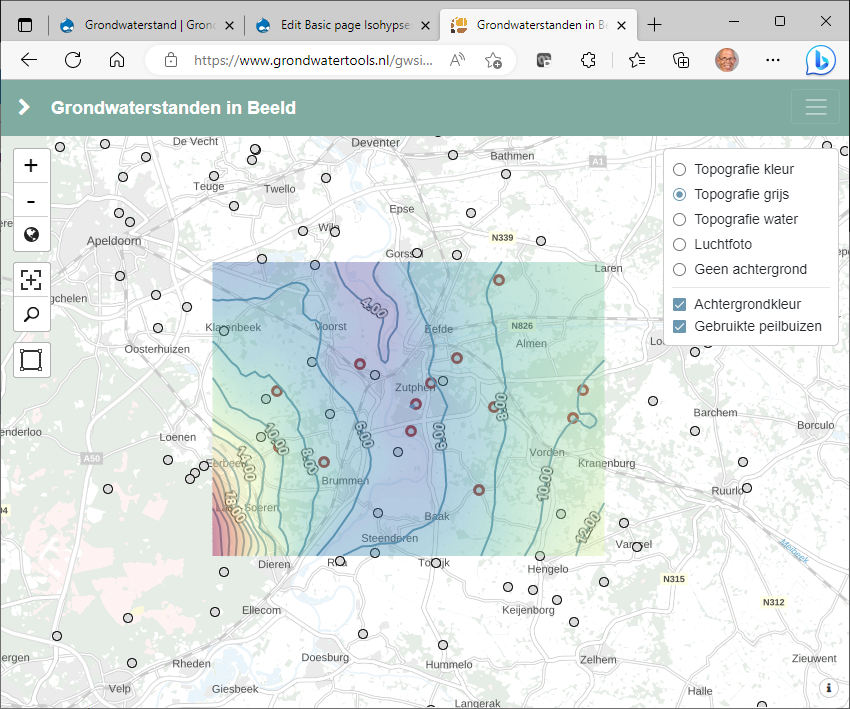Minimize the browser window
The height and width of the screenshot is (709, 850).
pyautogui.click(x=734, y=22)
